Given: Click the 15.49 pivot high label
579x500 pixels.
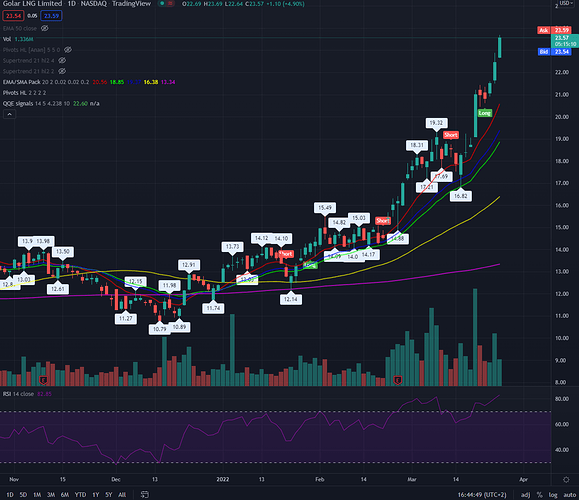Looking at the screenshot, I should [x=325, y=208].
